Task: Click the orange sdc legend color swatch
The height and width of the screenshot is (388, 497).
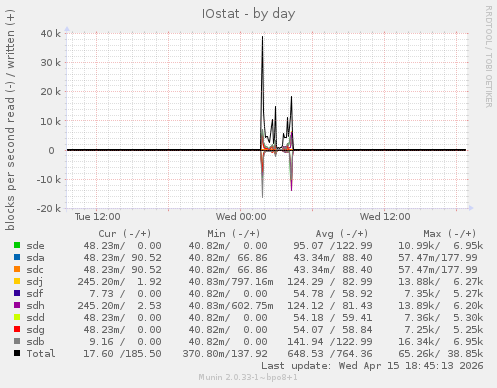Action: [x=17, y=269]
